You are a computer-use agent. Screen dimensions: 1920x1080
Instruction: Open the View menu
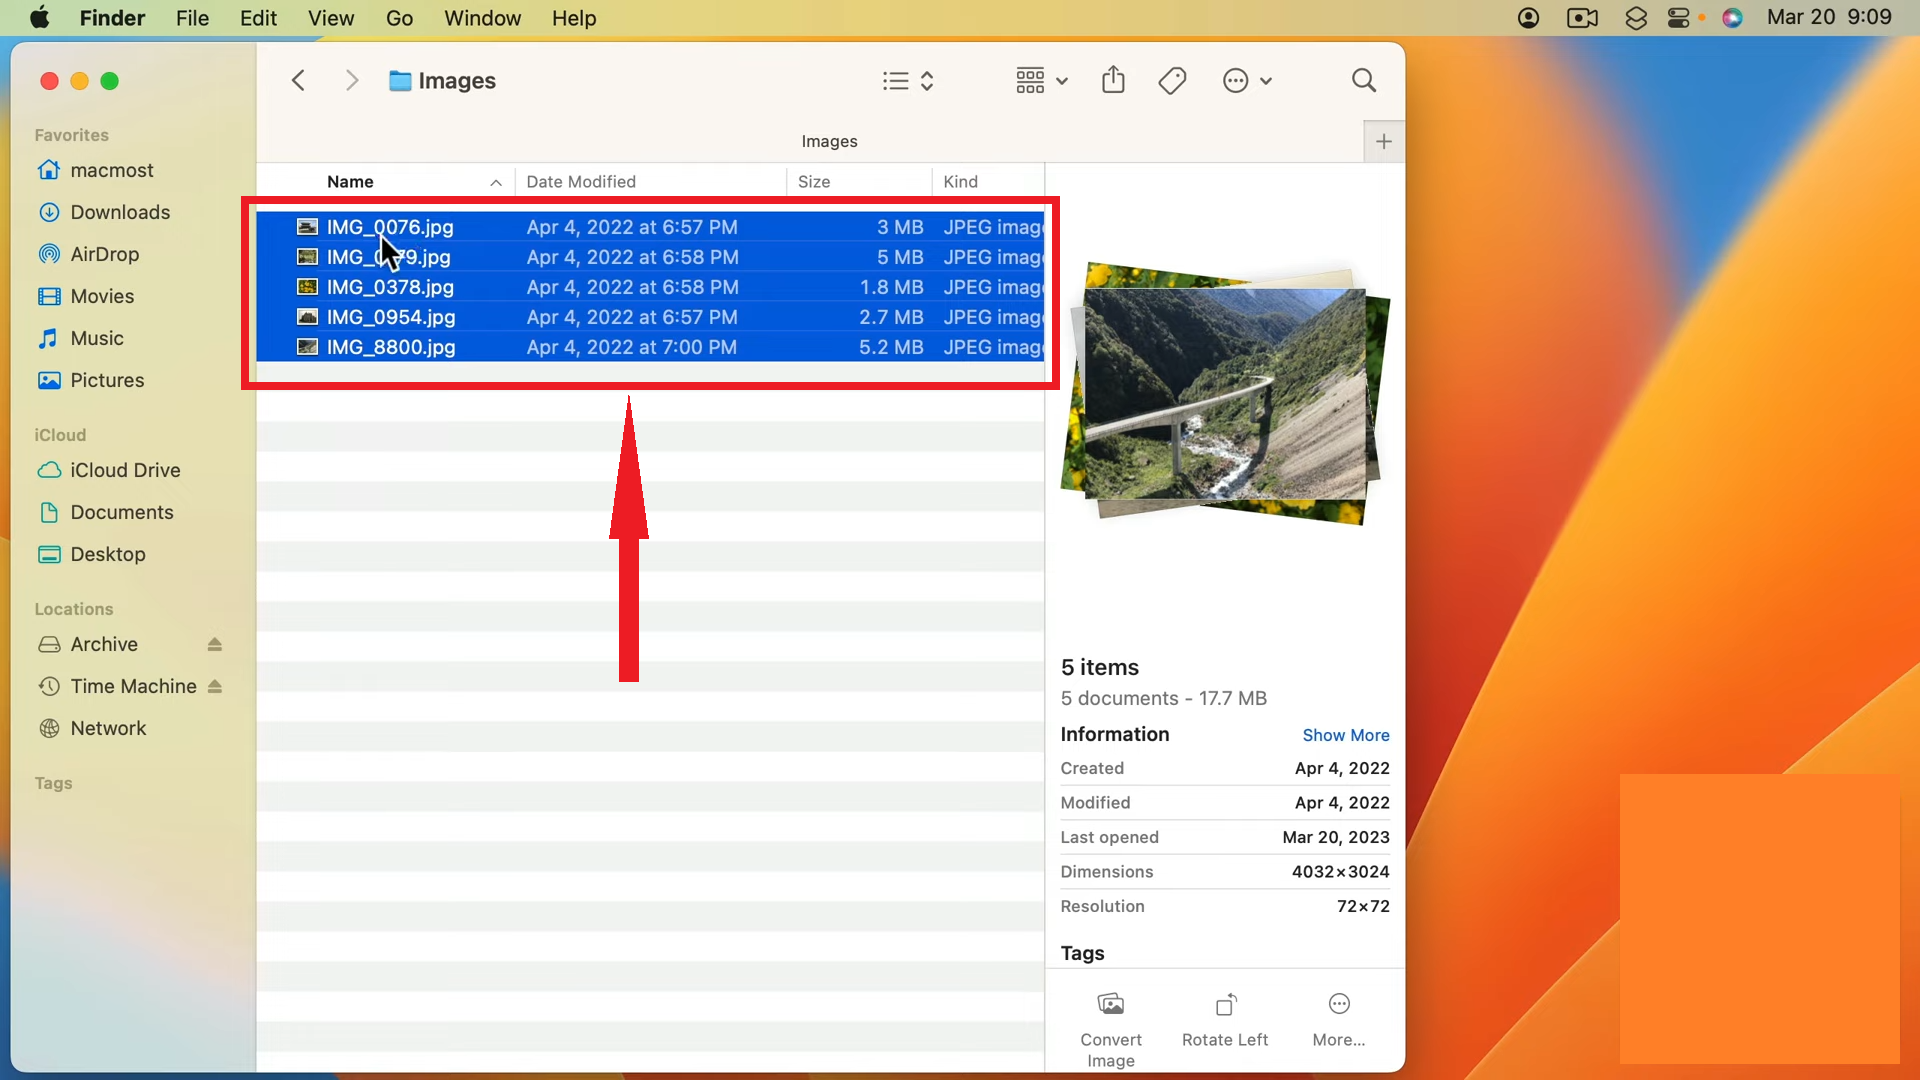[x=330, y=18]
